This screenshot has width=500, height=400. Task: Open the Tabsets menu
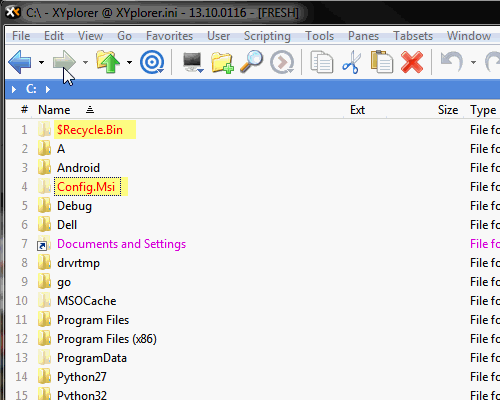coord(413,36)
